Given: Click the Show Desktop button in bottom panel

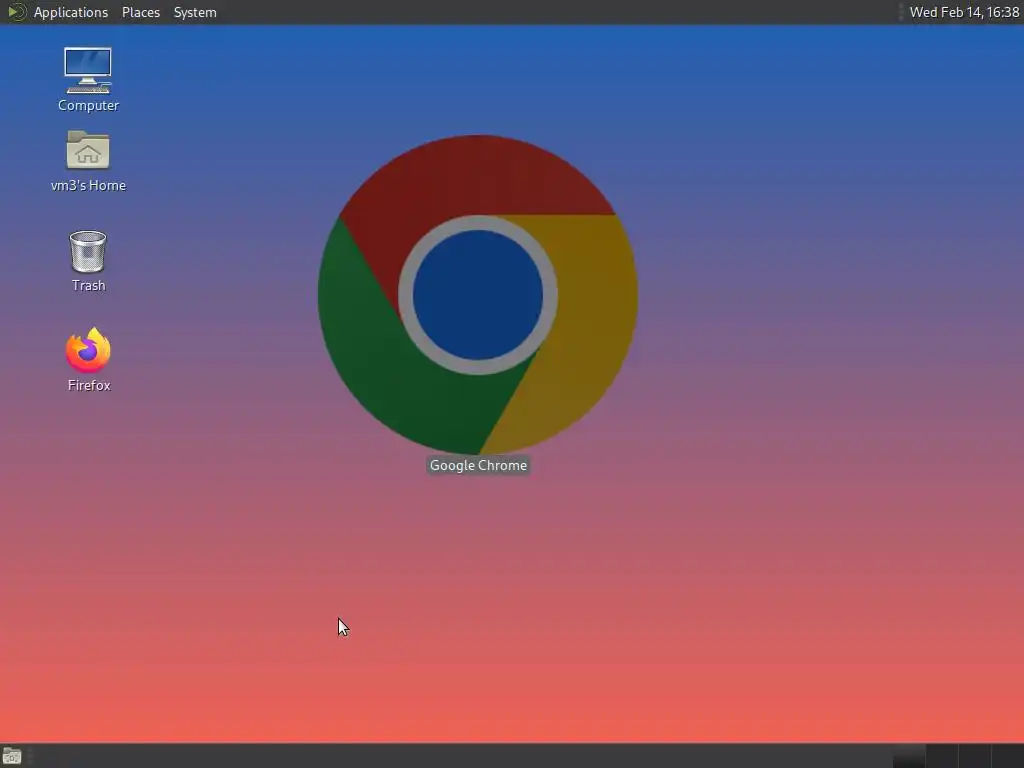Looking at the screenshot, I should point(12,756).
